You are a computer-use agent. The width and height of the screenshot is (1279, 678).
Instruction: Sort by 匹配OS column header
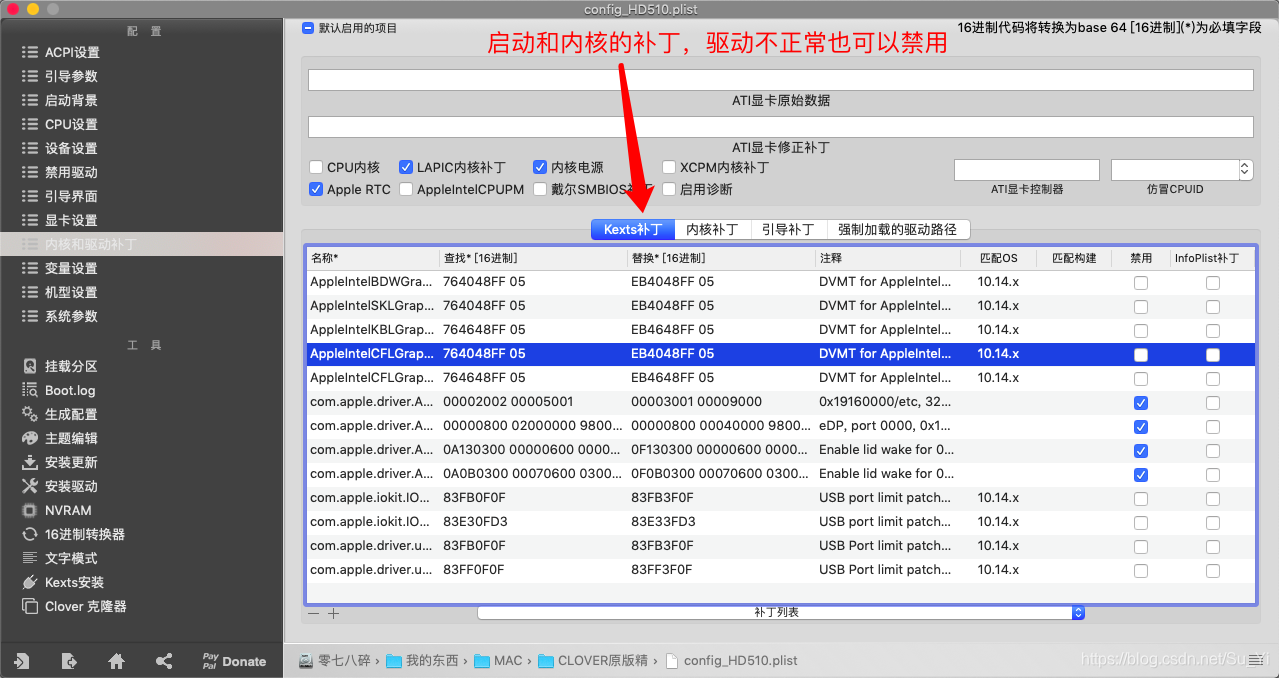coord(998,258)
